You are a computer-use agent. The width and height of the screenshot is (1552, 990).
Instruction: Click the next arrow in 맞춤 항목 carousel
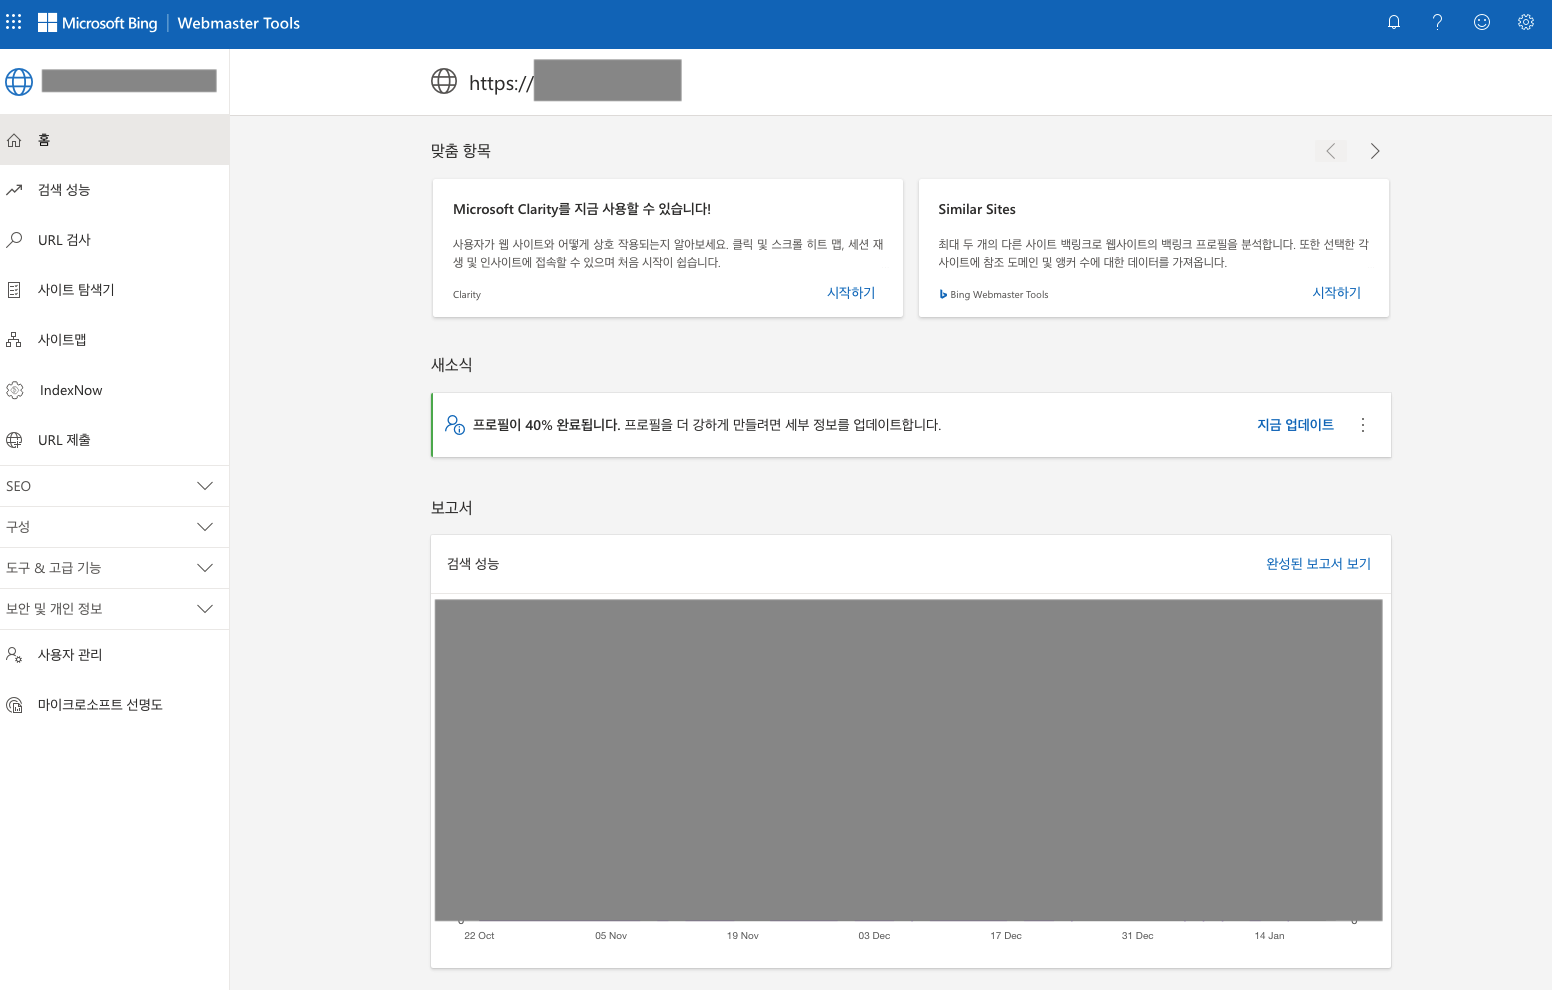coord(1374,150)
